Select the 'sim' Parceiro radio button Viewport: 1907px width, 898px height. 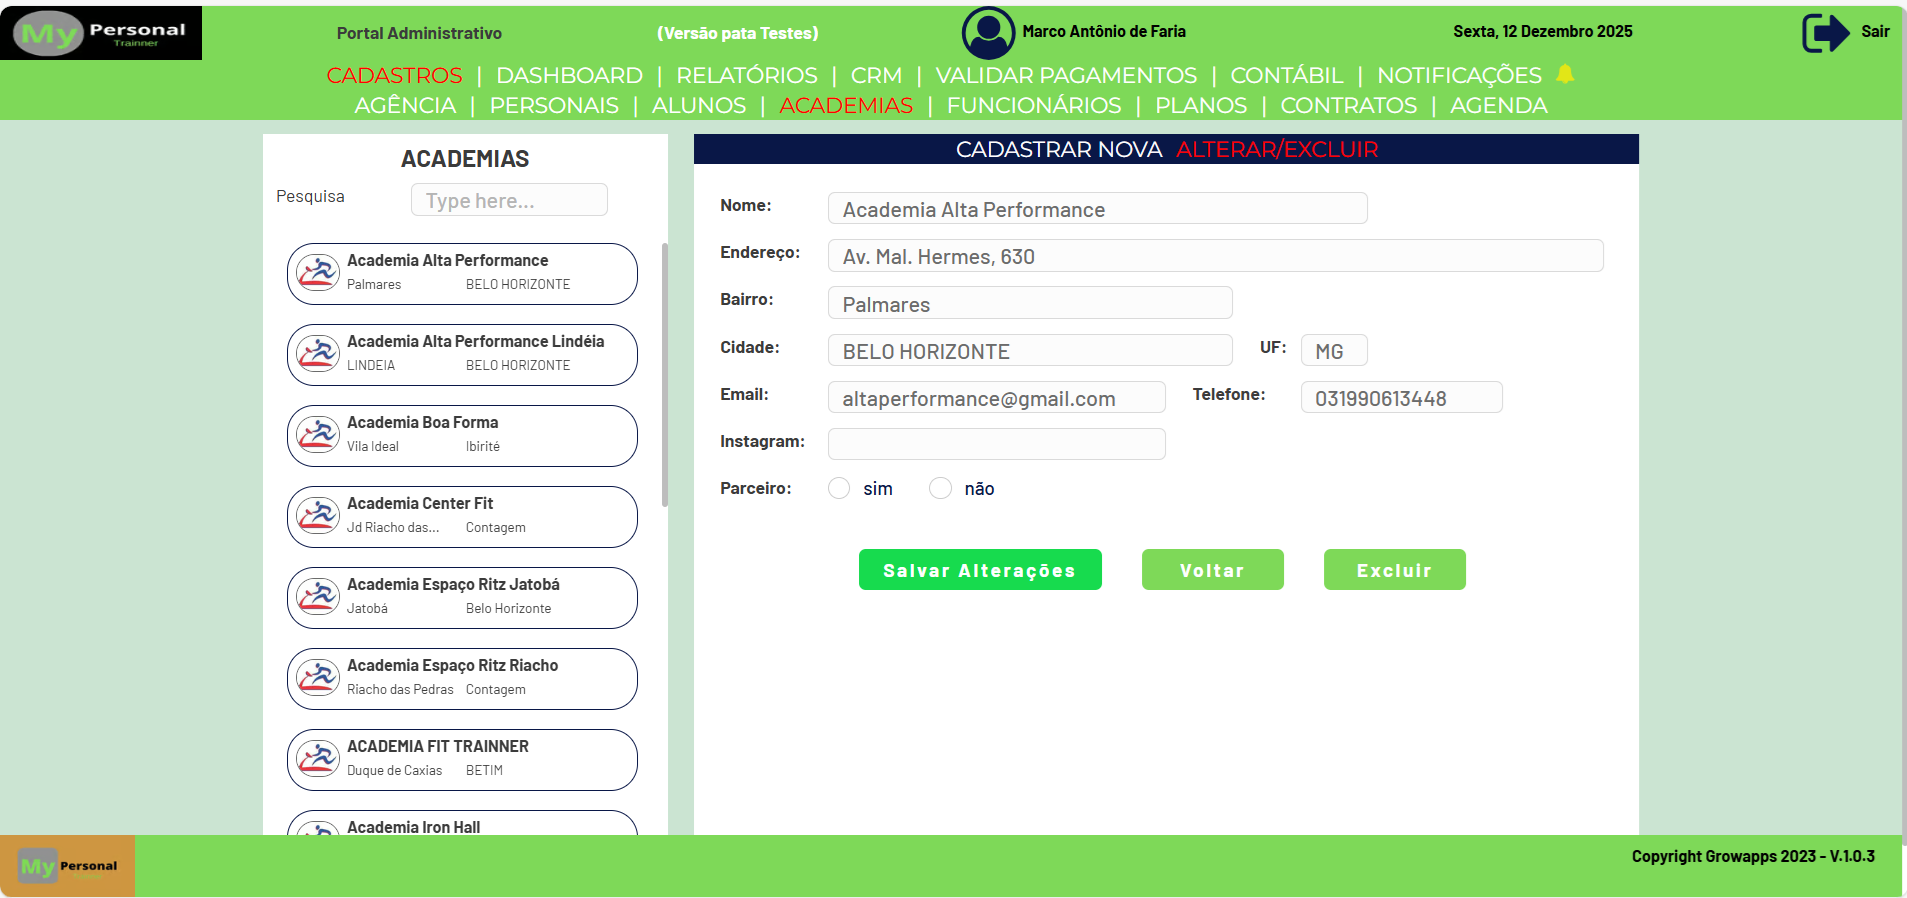point(839,488)
